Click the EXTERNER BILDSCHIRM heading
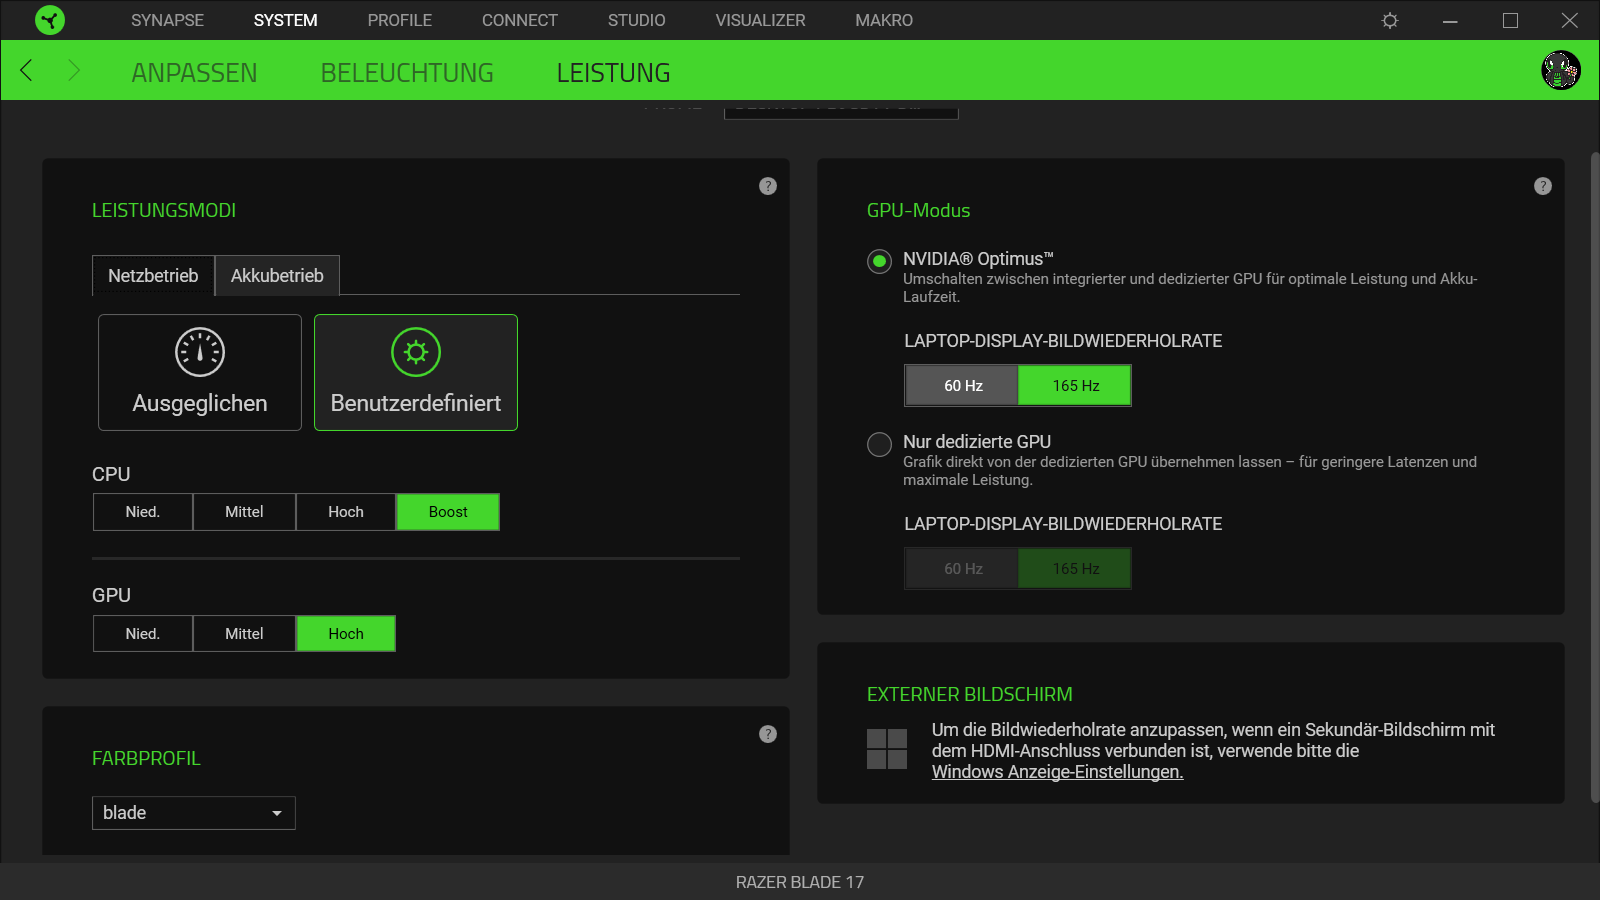Viewport: 1600px width, 900px height. pyautogui.click(x=969, y=695)
